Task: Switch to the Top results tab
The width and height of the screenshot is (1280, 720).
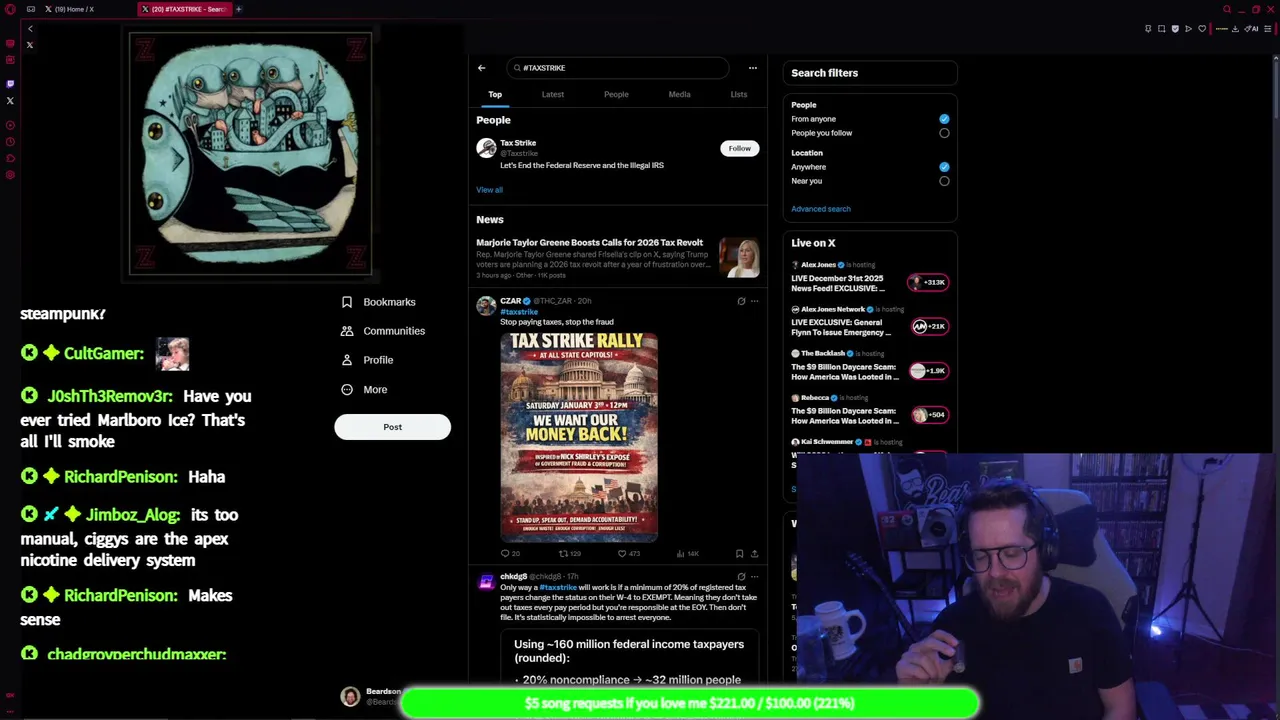Action: 495,94
